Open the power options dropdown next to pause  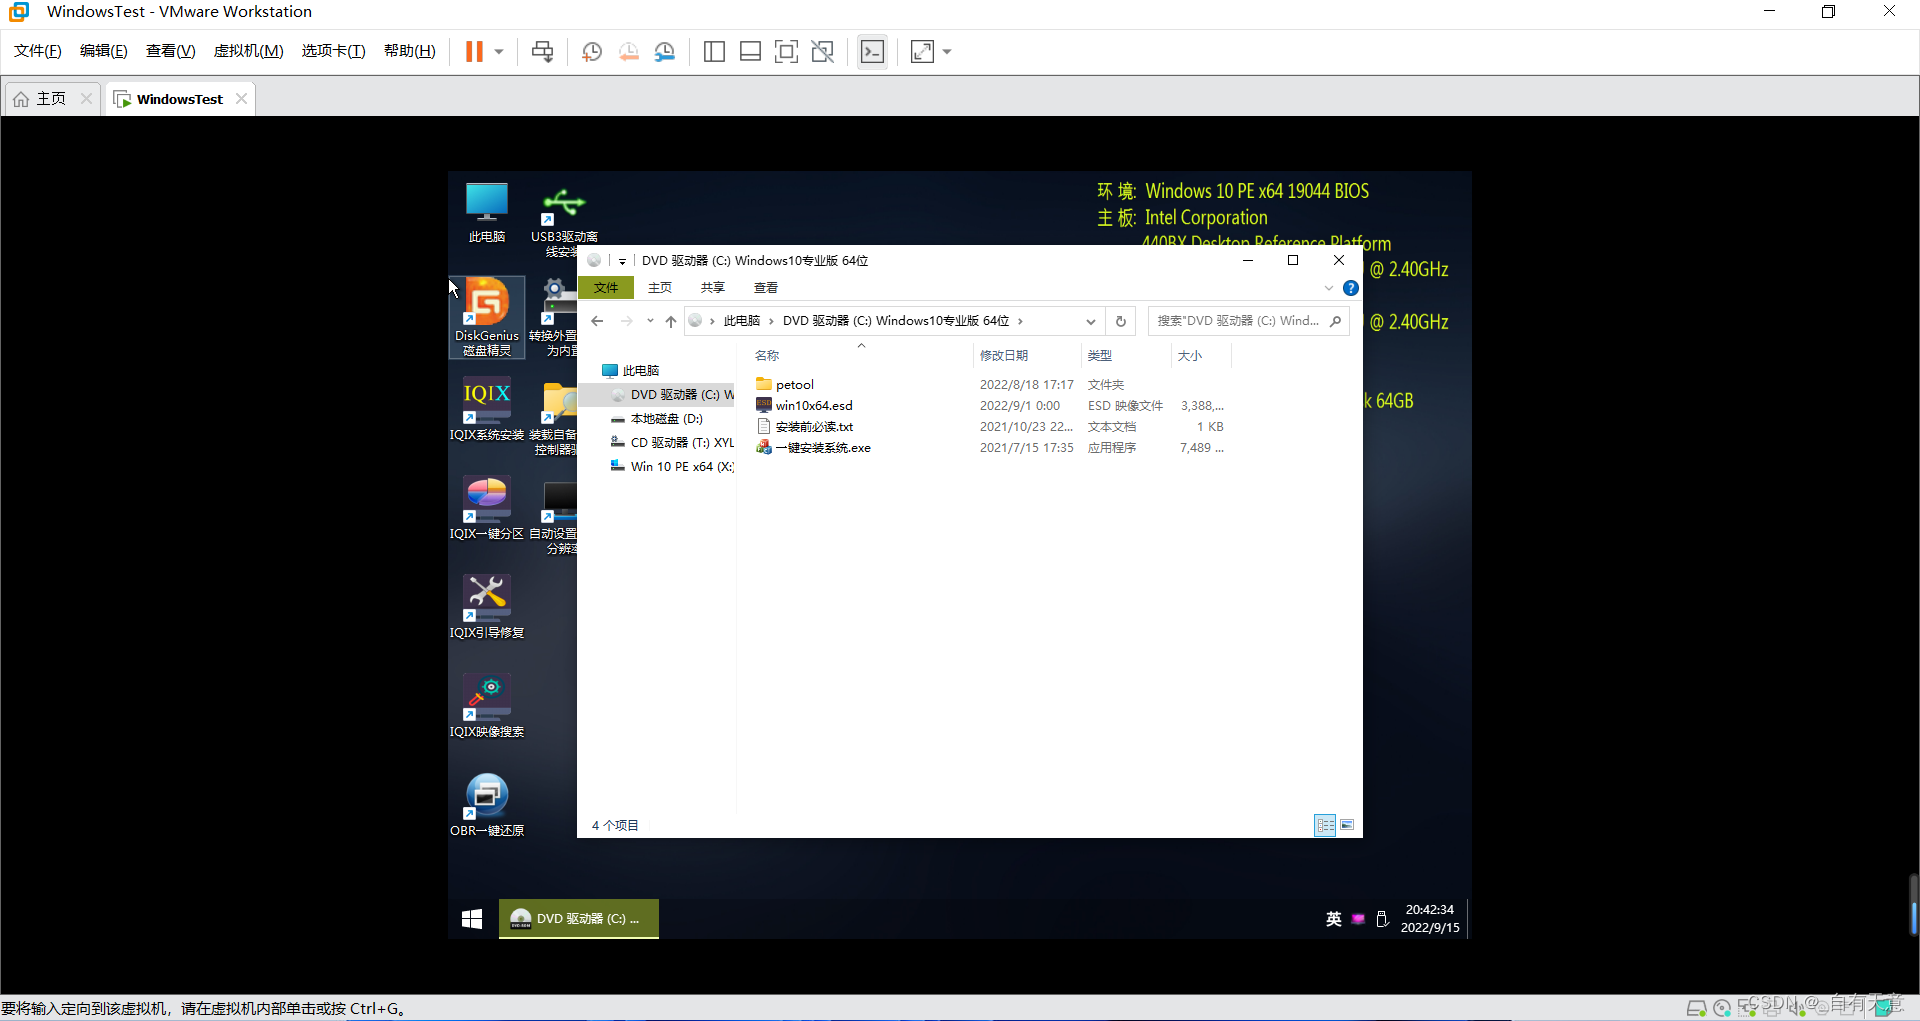coord(499,51)
